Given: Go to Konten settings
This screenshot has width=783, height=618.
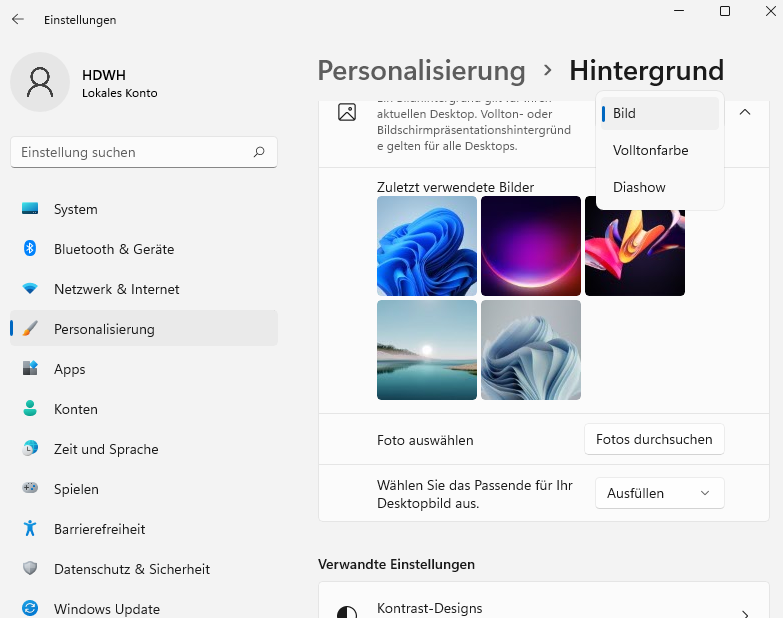Looking at the screenshot, I should (x=144, y=408).
